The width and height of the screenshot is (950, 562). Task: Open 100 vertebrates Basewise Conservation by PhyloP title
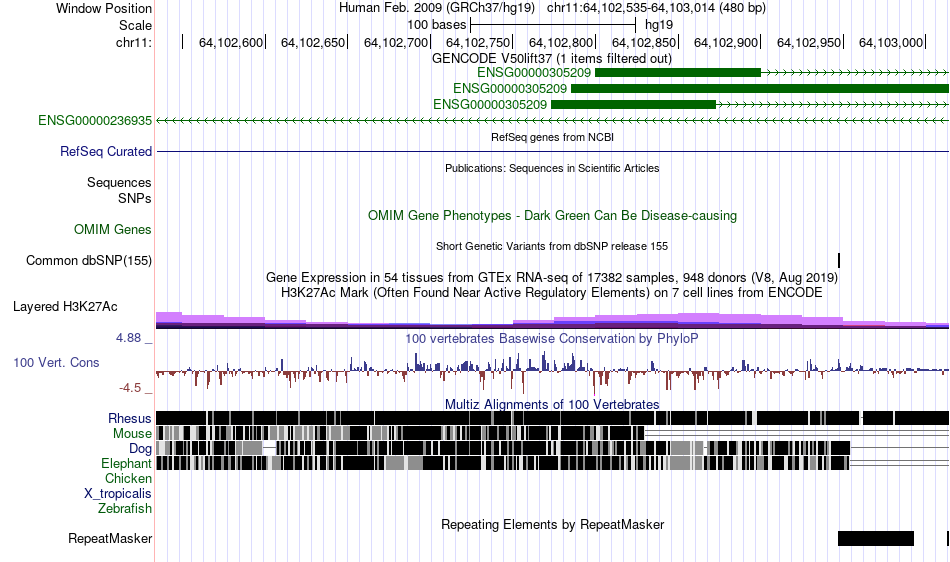click(552, 339)
